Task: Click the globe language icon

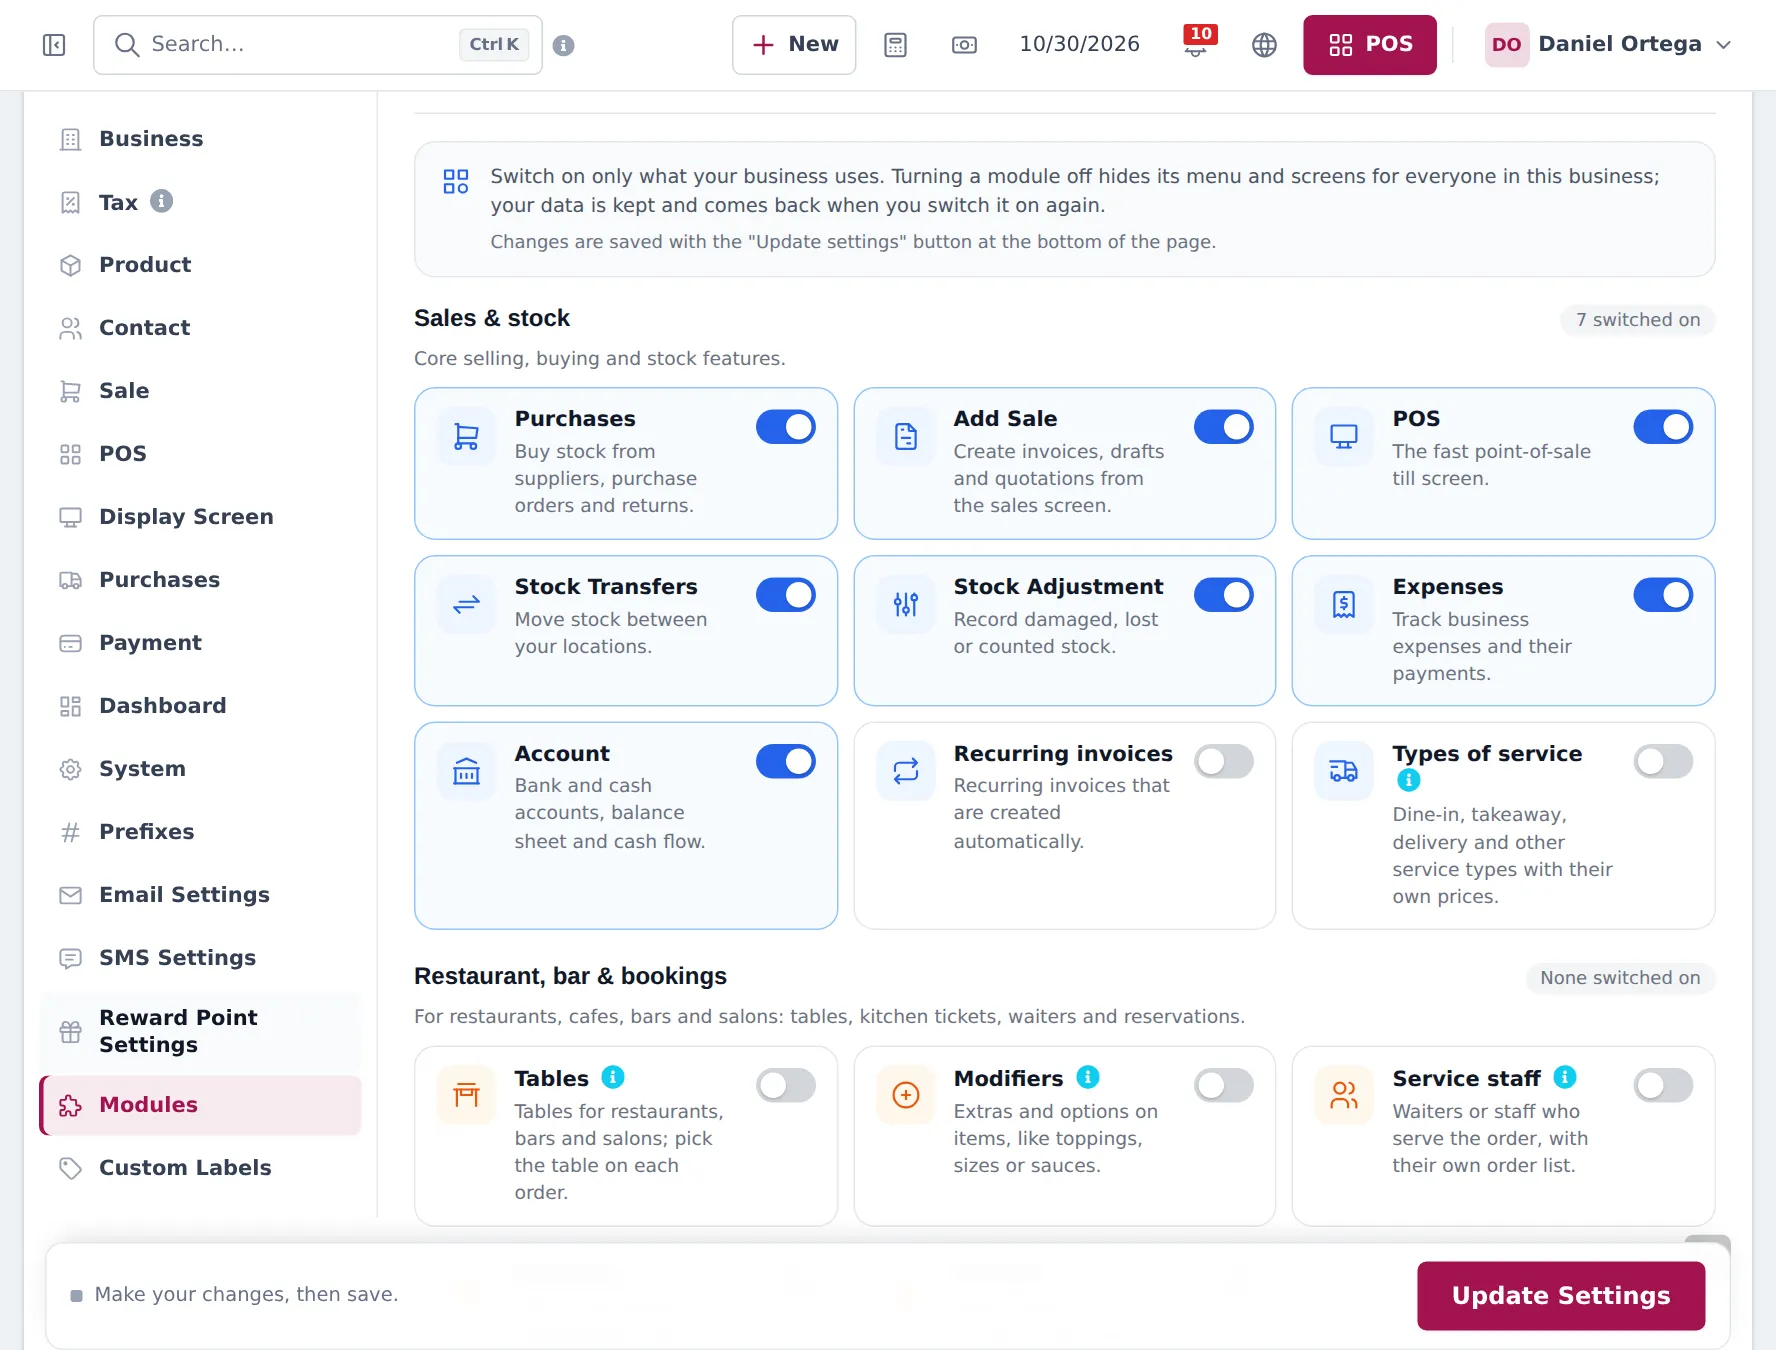Action: click(x=1264, y=45)
